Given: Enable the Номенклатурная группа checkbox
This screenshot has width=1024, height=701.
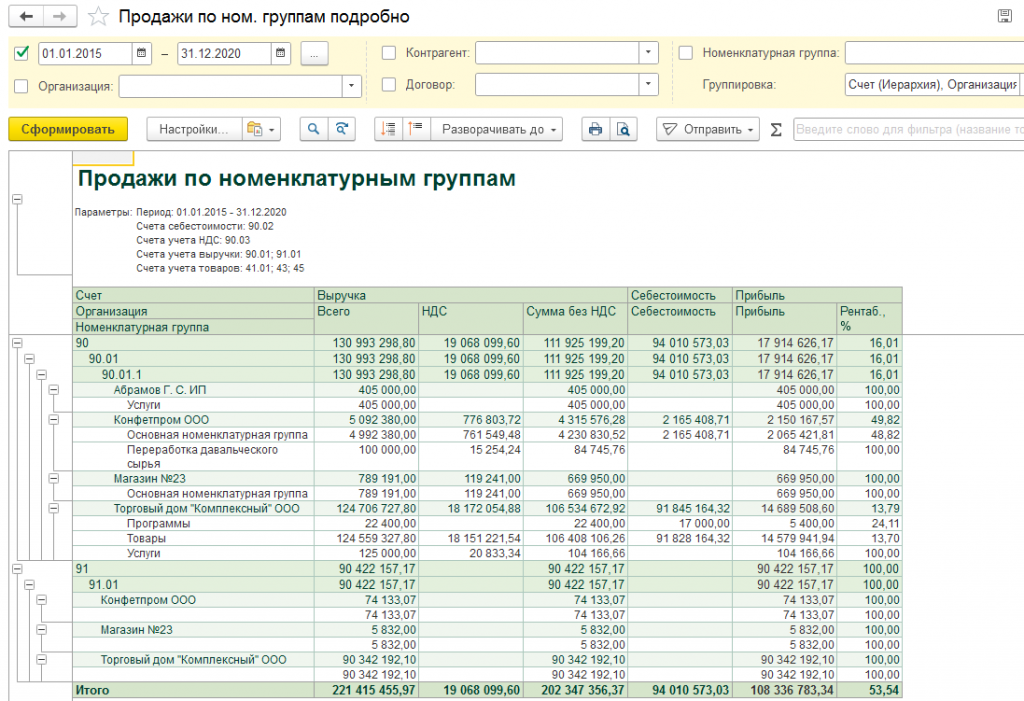Looking at the screenshot, I should [x=686, y=53].
